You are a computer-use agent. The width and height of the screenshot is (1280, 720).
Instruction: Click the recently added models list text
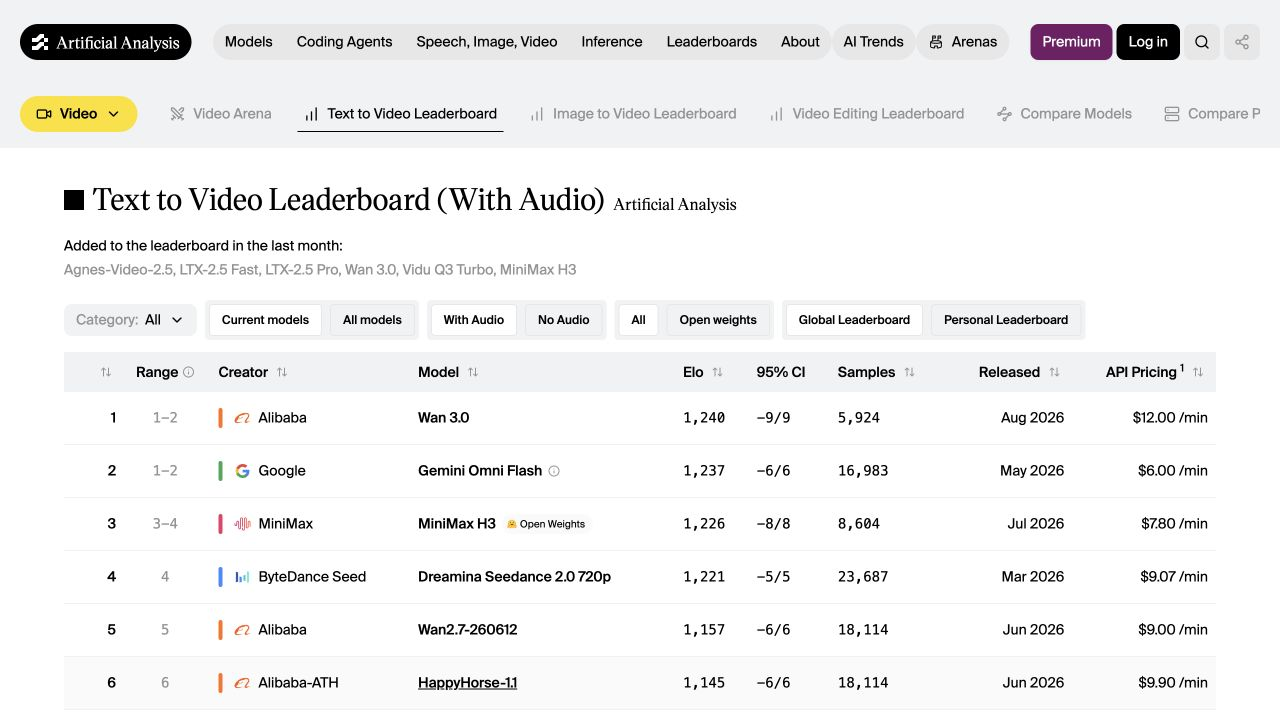click(320, 270)
